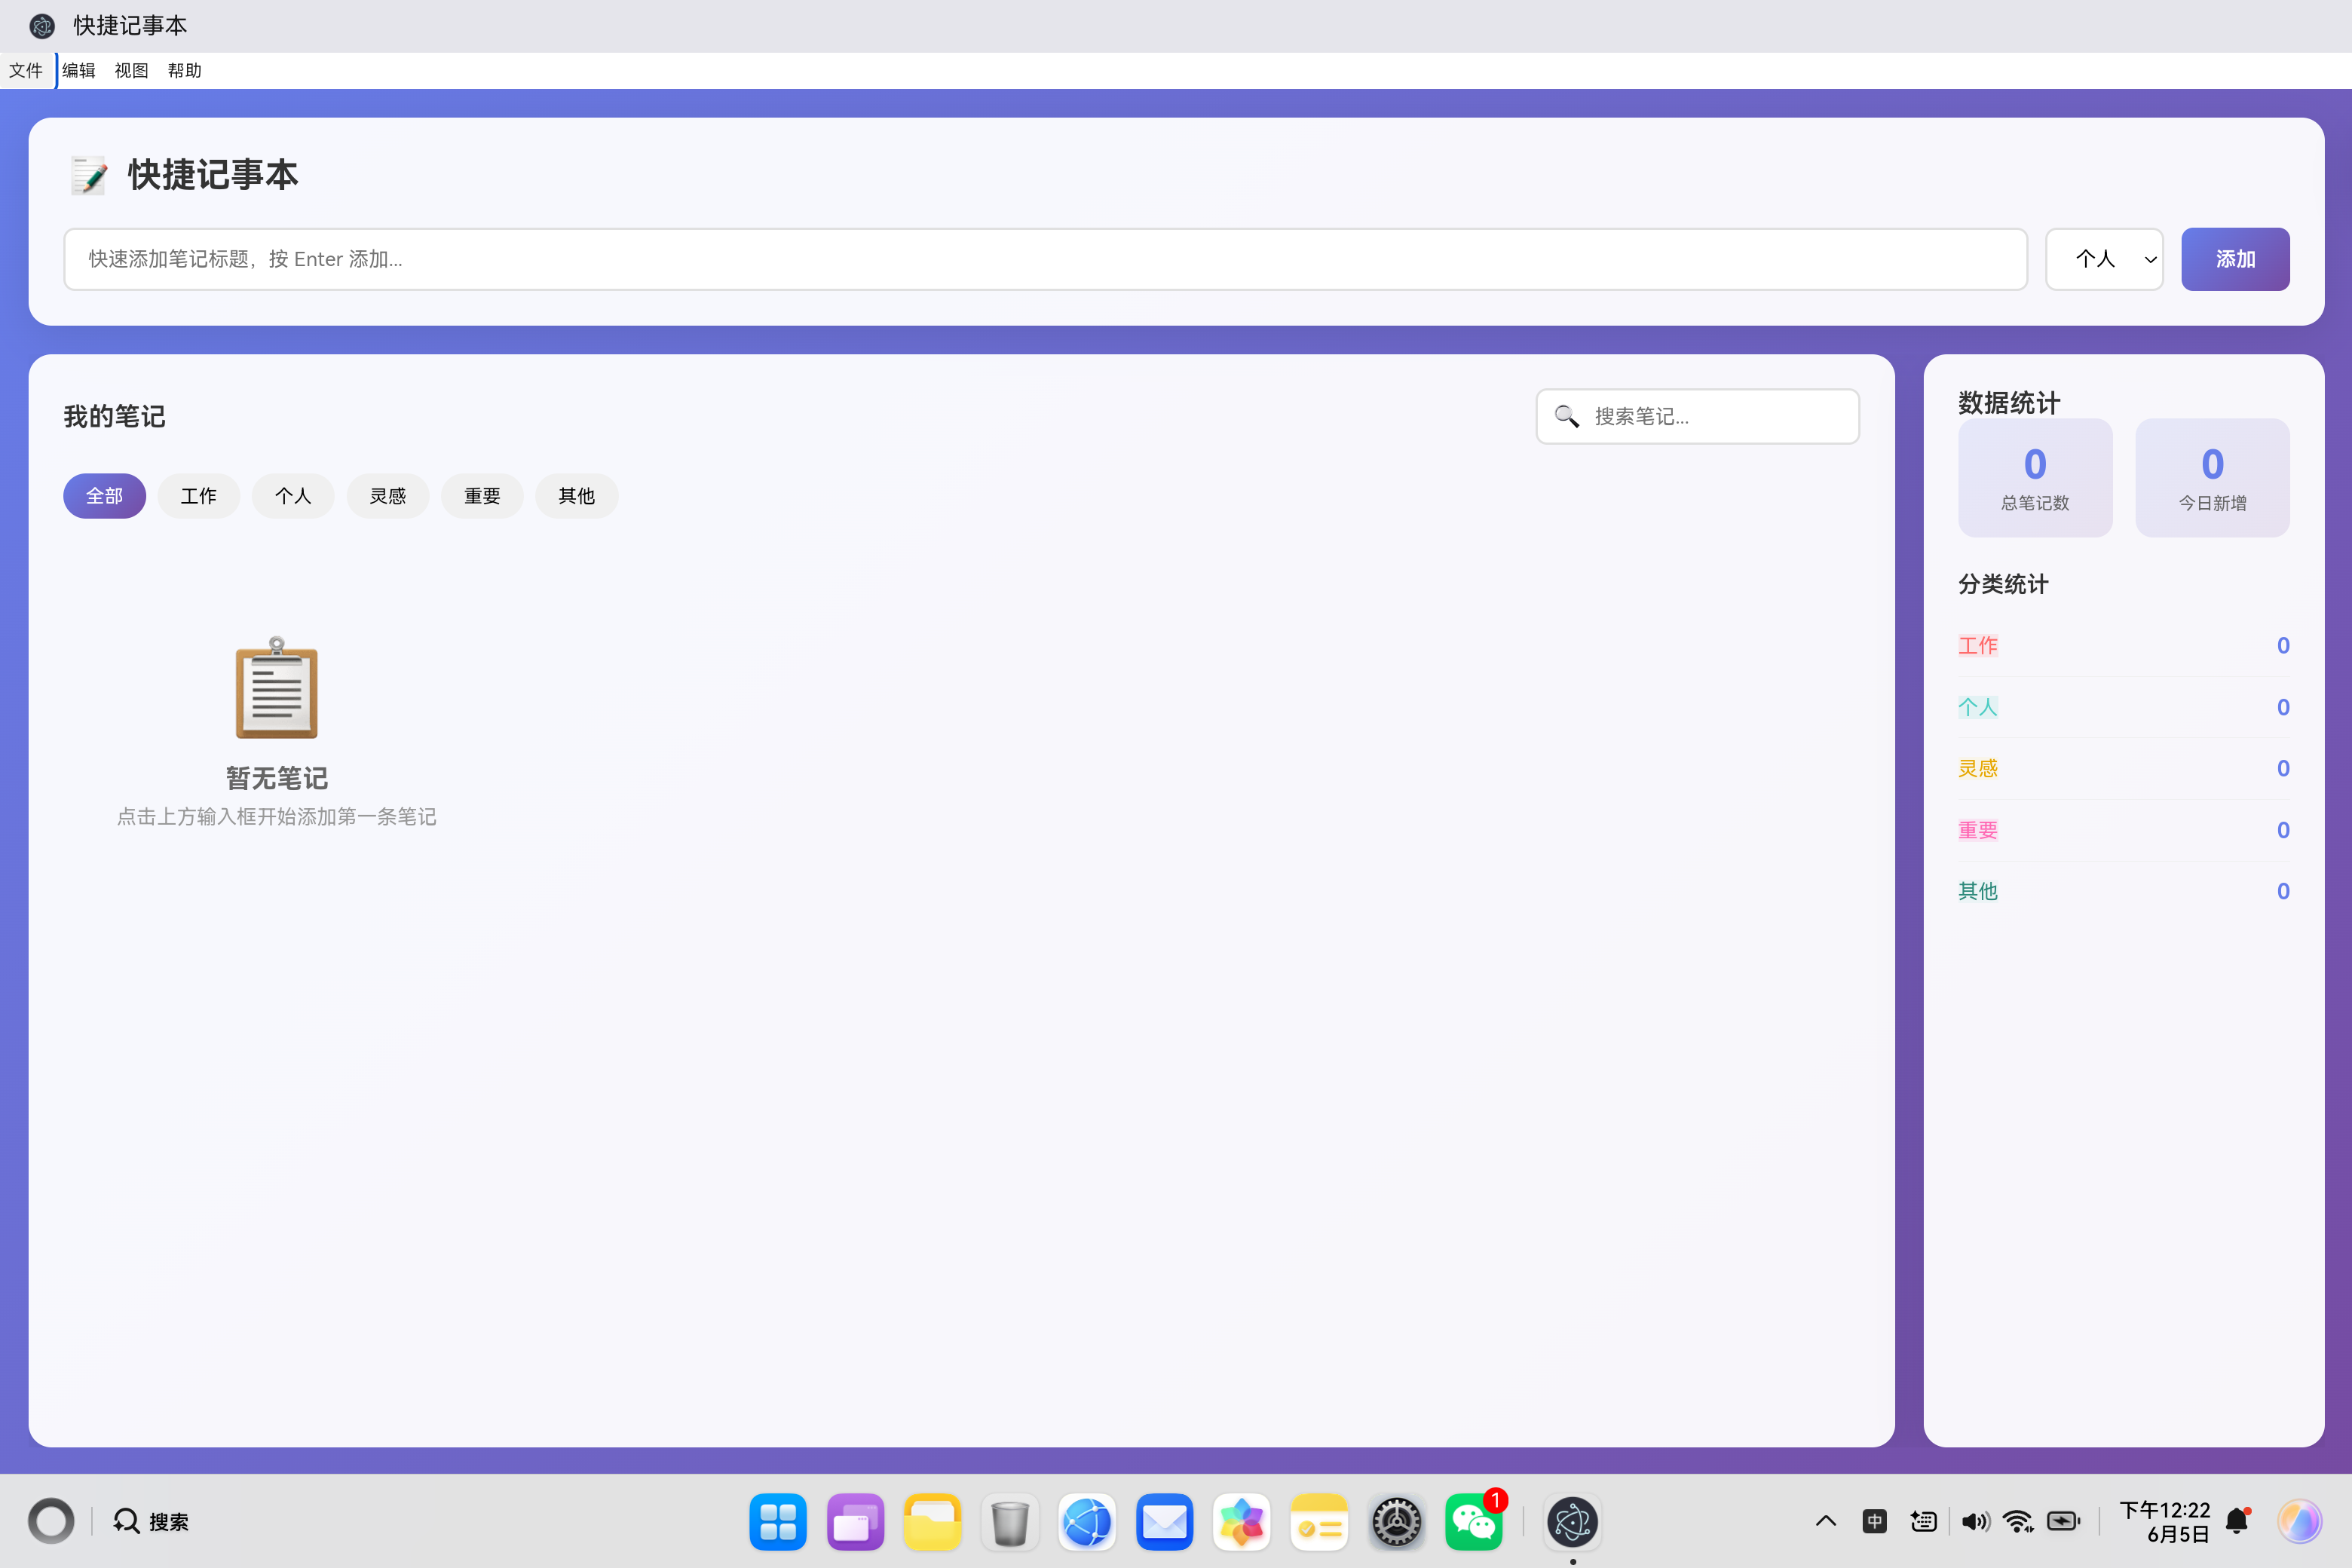Image resolution: width=2352 pixels, height=1568 pixels.
Task: Click the teal 个人 category label
Action: 1977,707
